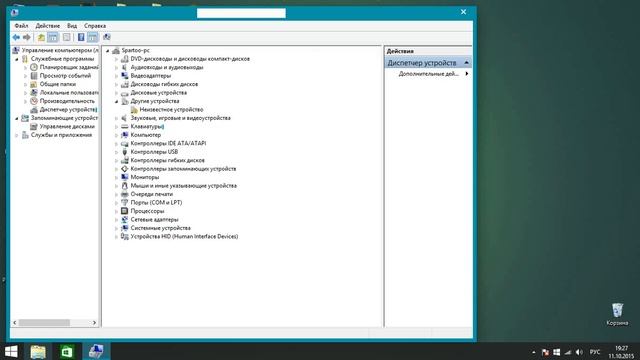Click the console tree horizontal scrollbar thumb
640x360 pixels.
point(44,322)
